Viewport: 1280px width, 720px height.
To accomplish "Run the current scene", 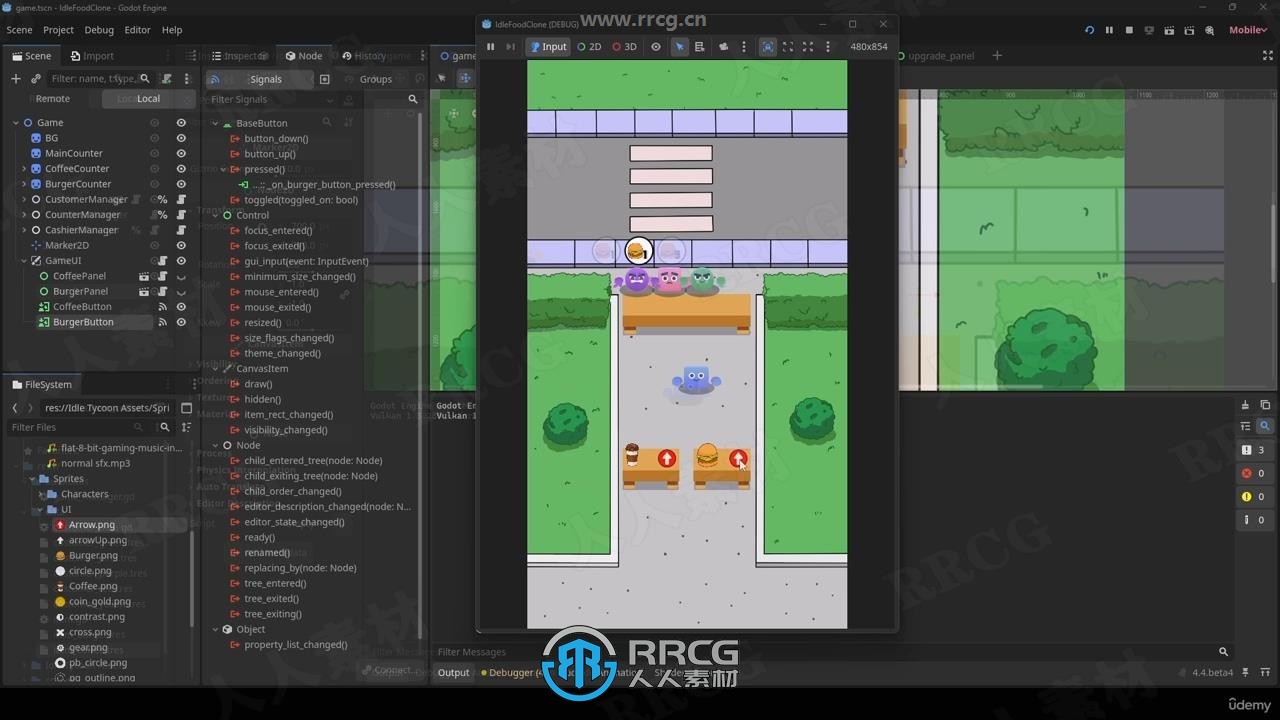I will pos(1169,30).
